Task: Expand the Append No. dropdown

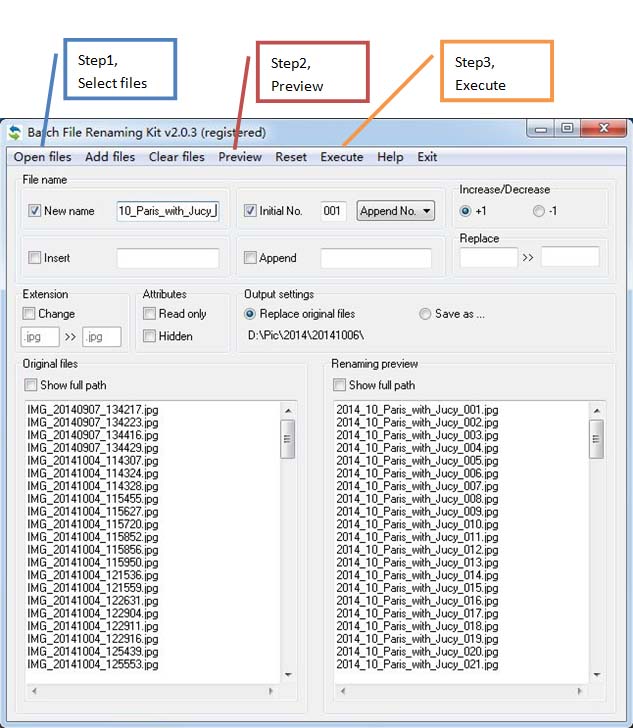Action: click(x=396, y=211)
